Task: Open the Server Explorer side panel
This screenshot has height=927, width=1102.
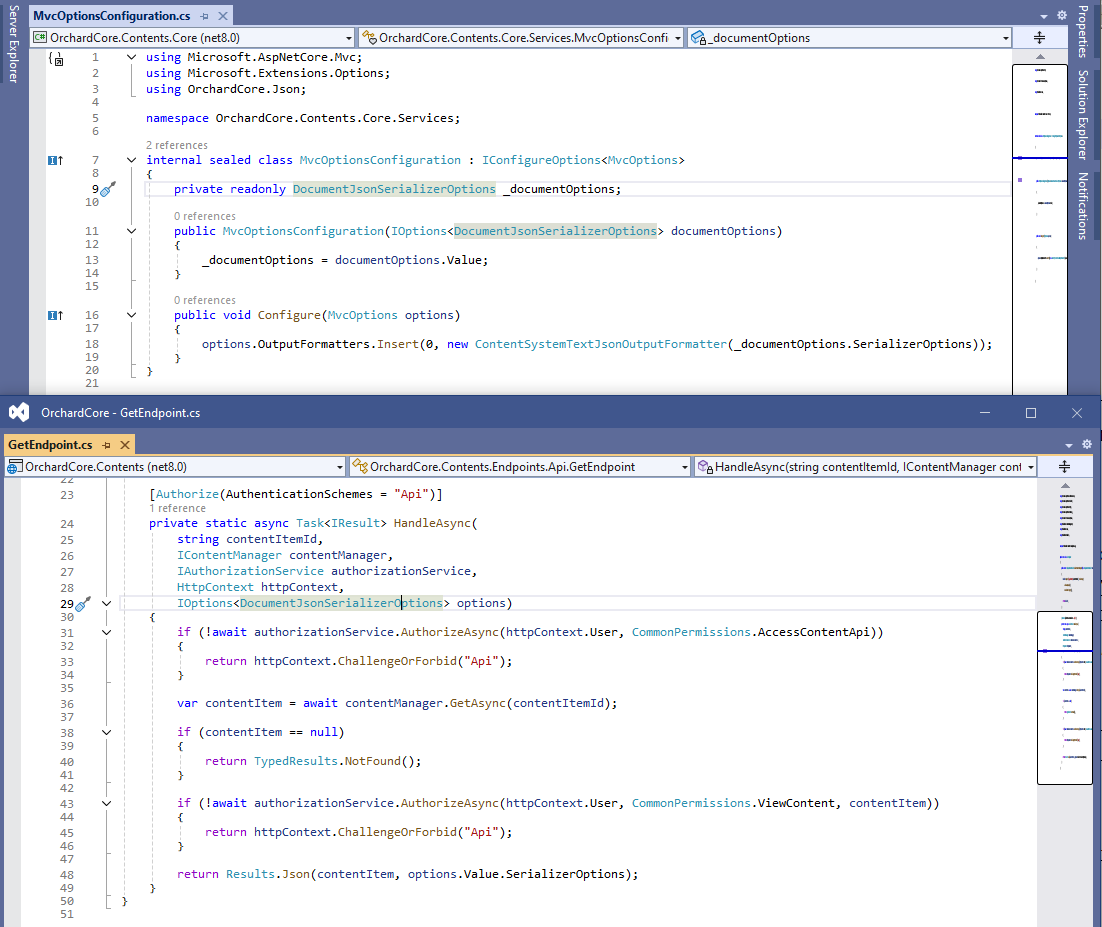Action: 13,44
